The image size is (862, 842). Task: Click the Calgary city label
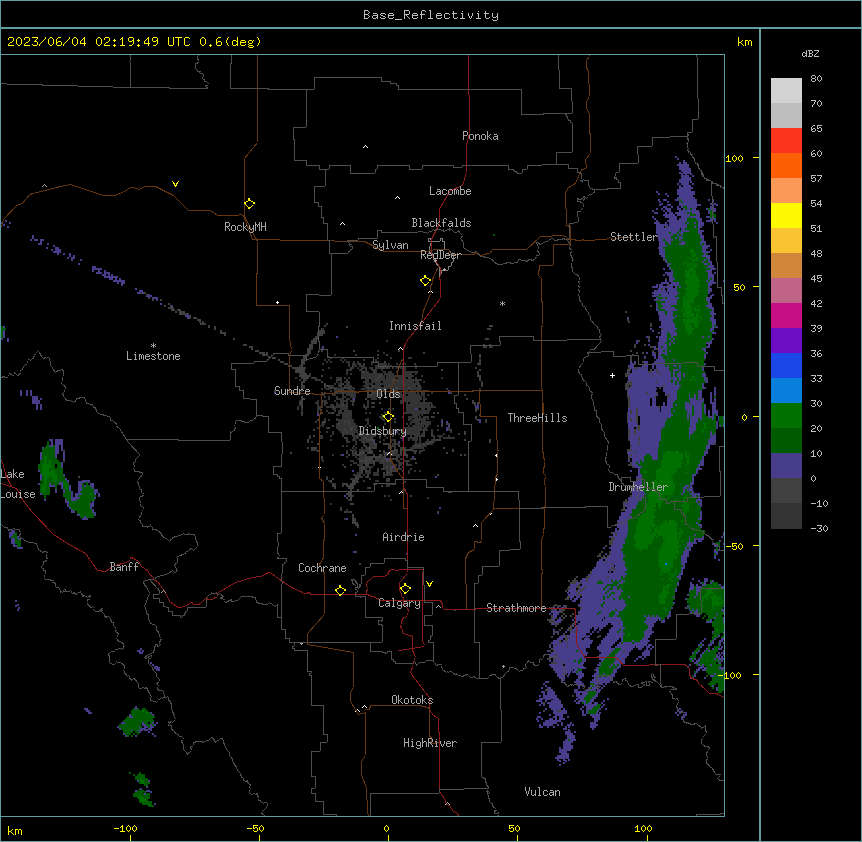(399, 603)
